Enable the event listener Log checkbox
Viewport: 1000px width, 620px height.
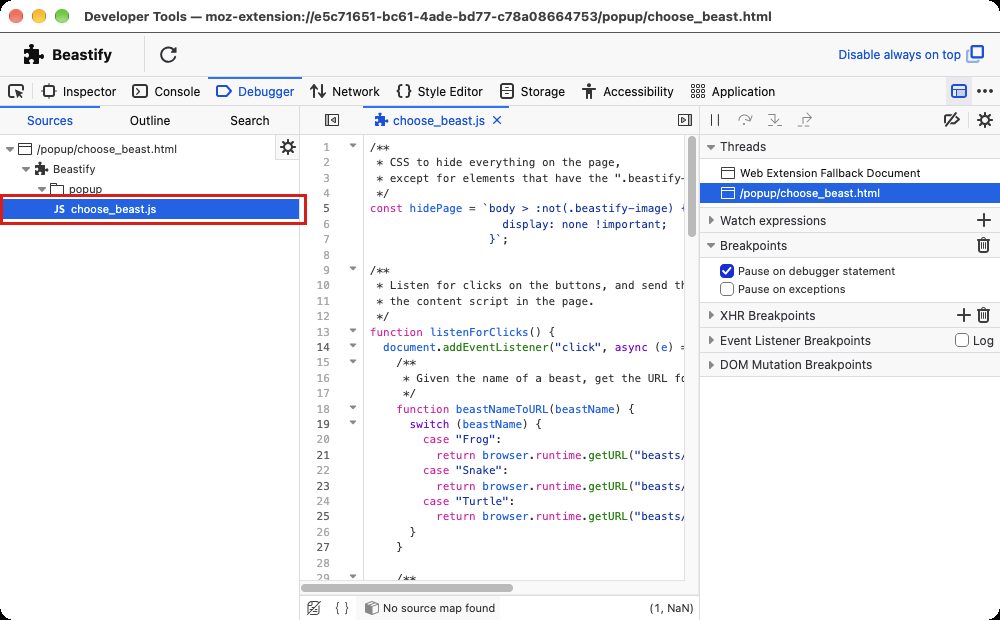click(x=962, y=341)
